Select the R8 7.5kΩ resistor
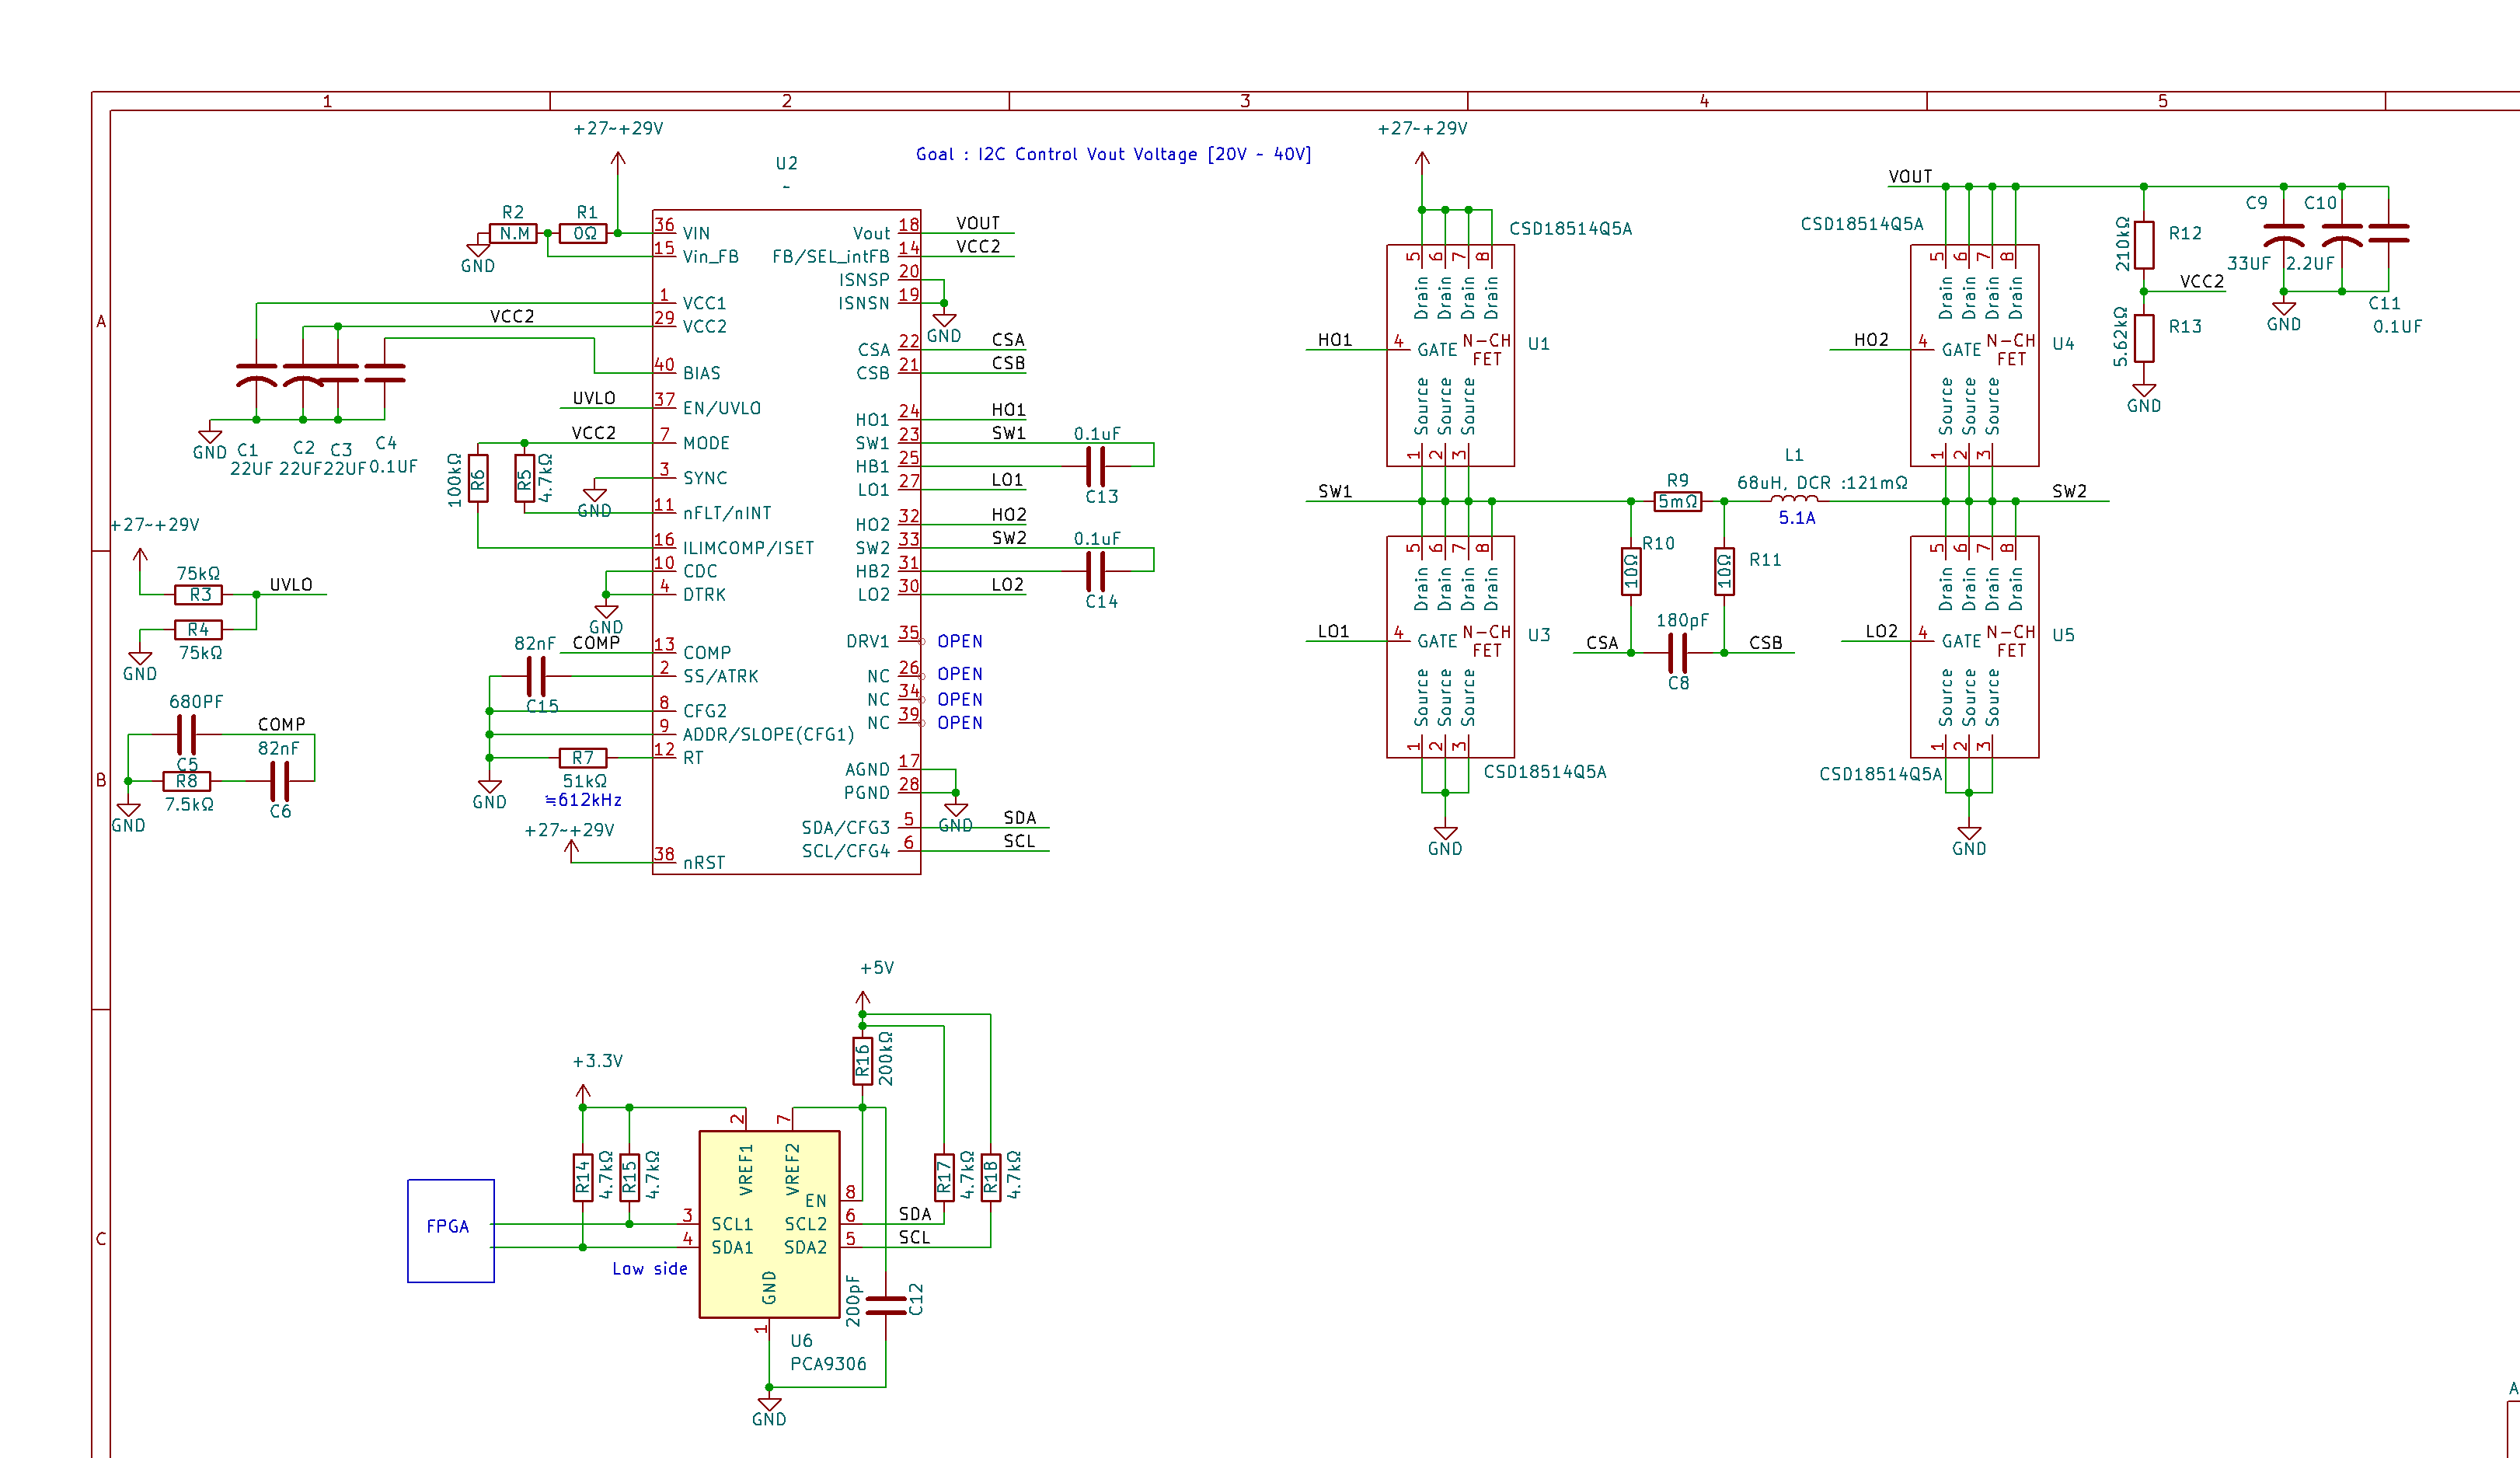Screen dimensions: 2520x1458 tap(186, 780)
